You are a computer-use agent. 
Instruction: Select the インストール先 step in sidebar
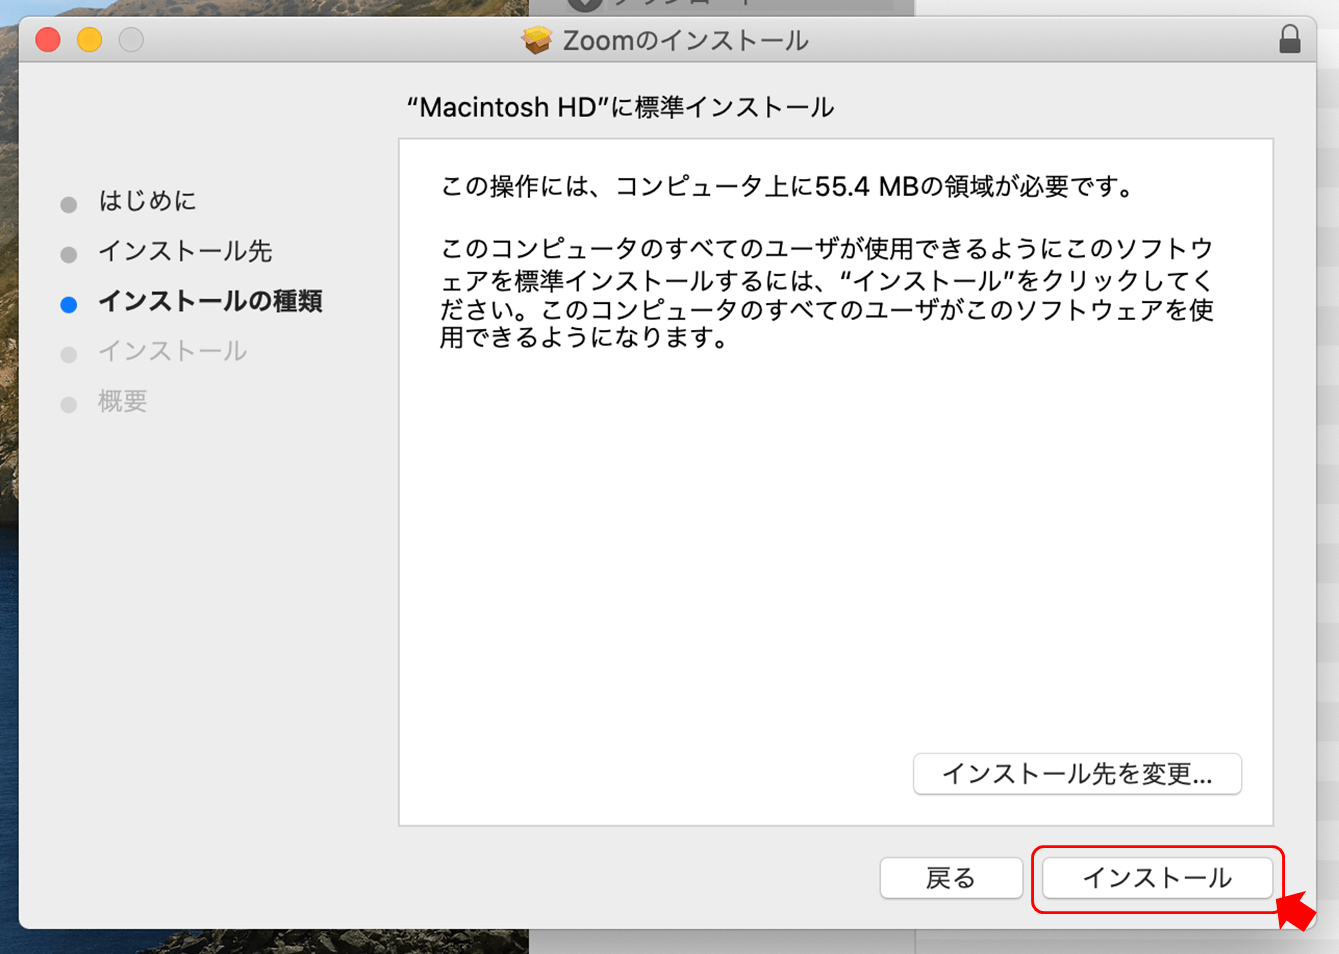pyautogui.click(x=185, y=251)
